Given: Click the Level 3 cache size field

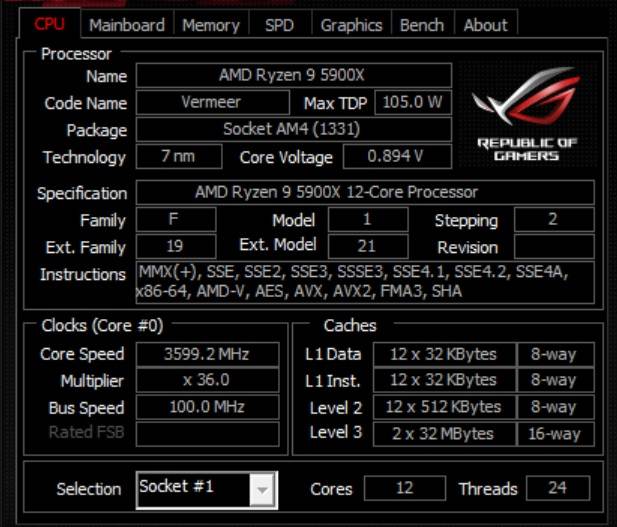Looking at the screenshot, I should tap(443, 434).
